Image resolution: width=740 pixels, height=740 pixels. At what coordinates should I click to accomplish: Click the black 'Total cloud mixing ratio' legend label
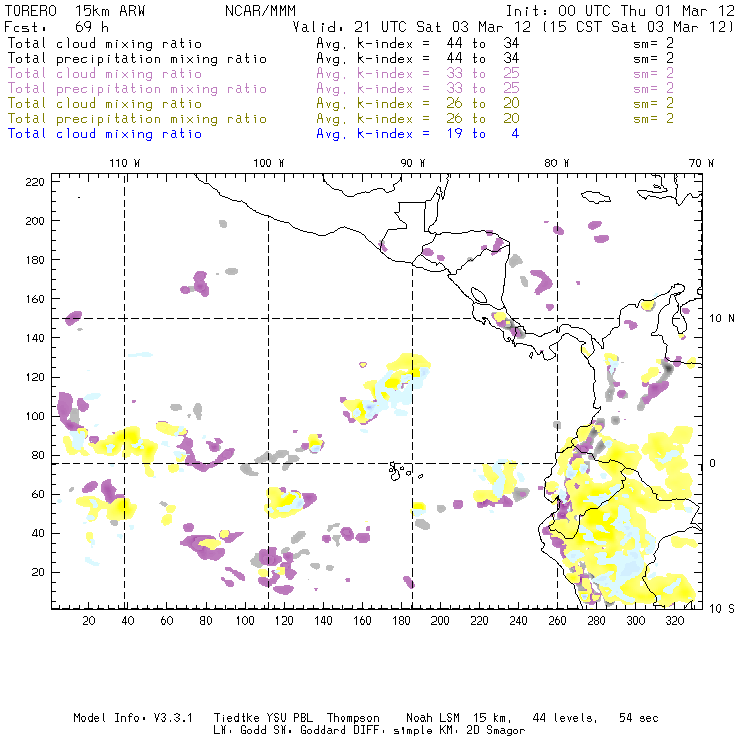point(105,43)
